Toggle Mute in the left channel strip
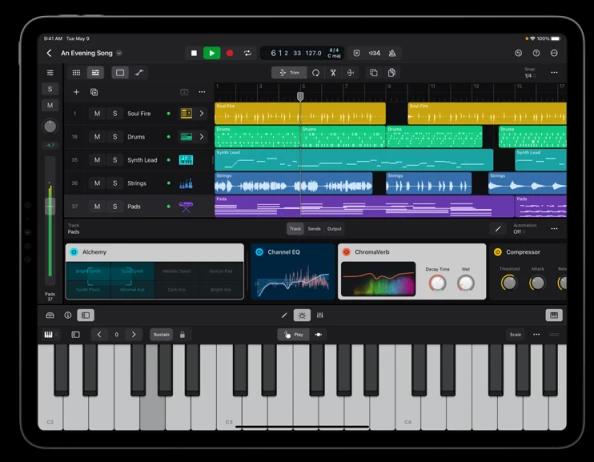The image size is (594, 462). 50,105
